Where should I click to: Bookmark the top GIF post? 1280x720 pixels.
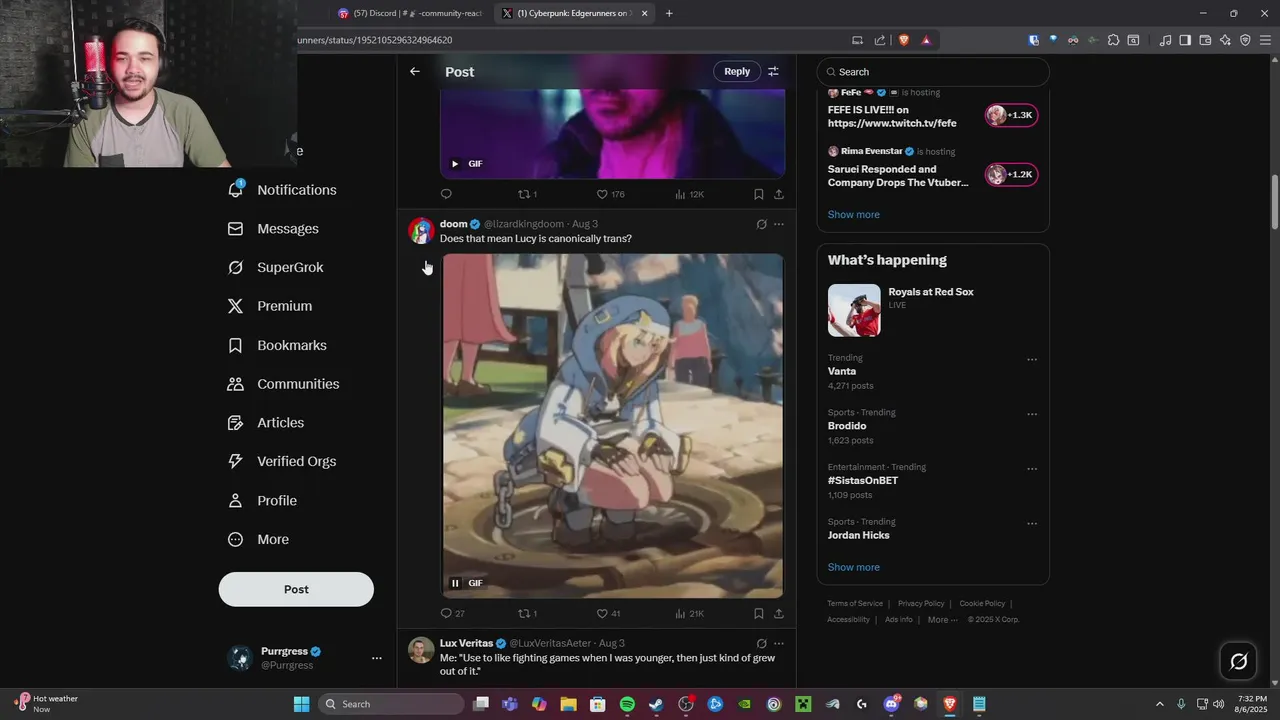click(x=759, y=194)
